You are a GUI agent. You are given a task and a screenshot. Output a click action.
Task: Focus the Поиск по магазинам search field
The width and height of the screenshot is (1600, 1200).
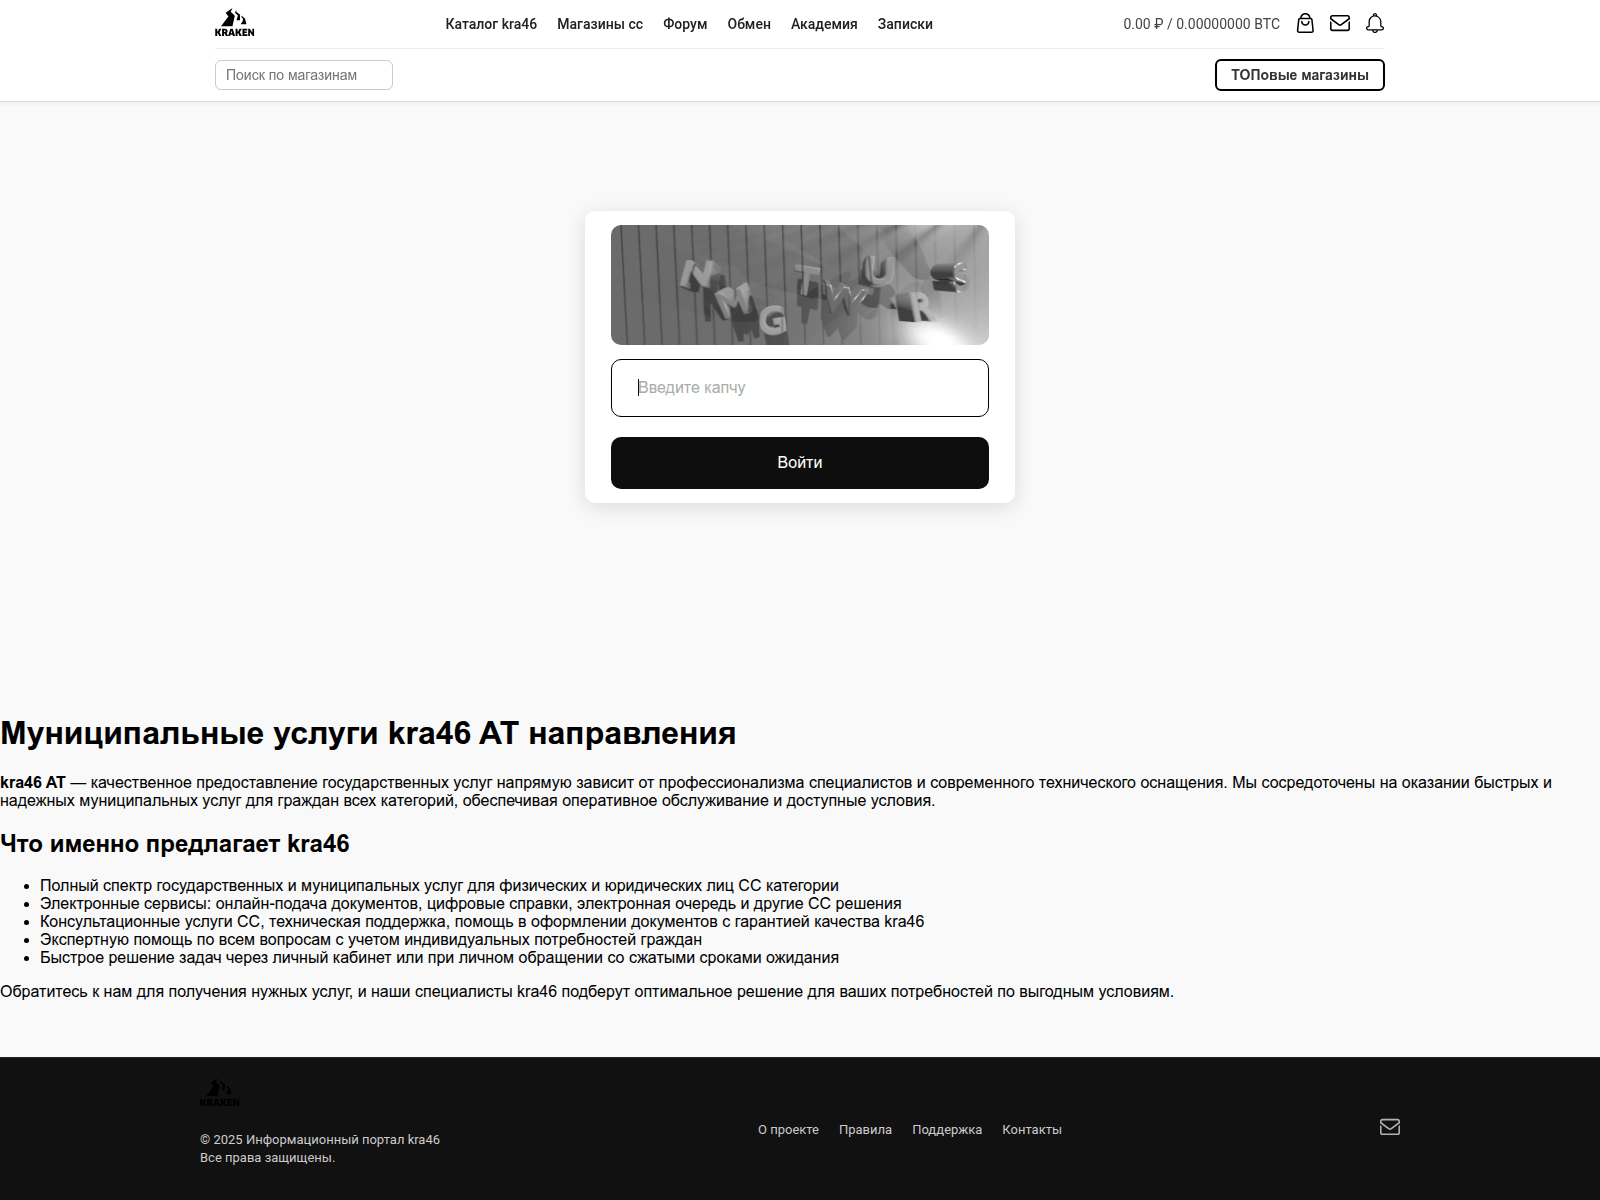pos(304,75)
